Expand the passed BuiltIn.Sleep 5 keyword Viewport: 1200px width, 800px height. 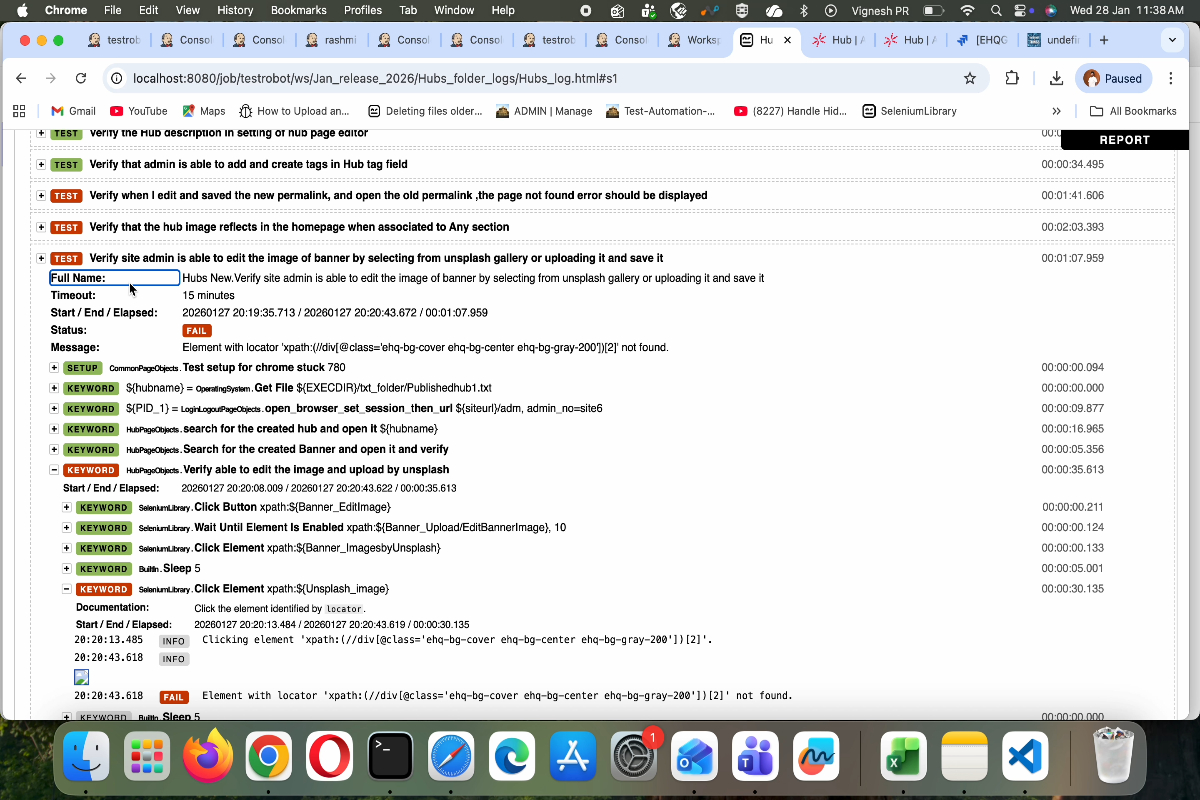tap(67, 569)
